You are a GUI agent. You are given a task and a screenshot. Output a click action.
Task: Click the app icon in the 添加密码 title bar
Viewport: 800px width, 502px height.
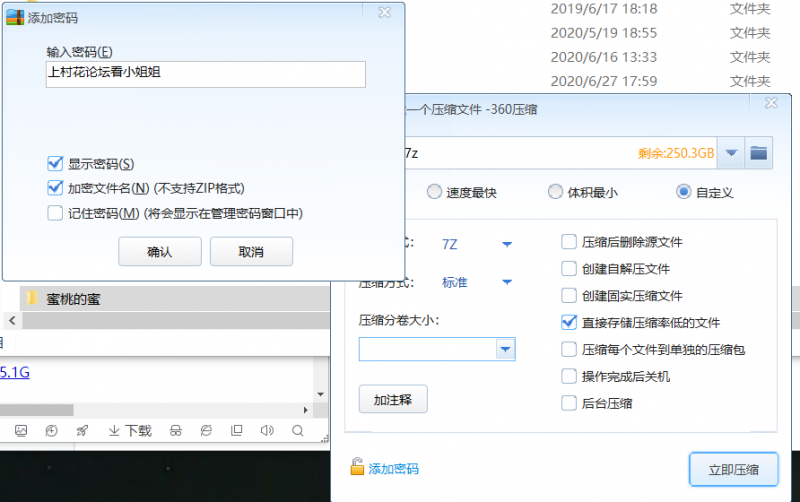(15, 17)
